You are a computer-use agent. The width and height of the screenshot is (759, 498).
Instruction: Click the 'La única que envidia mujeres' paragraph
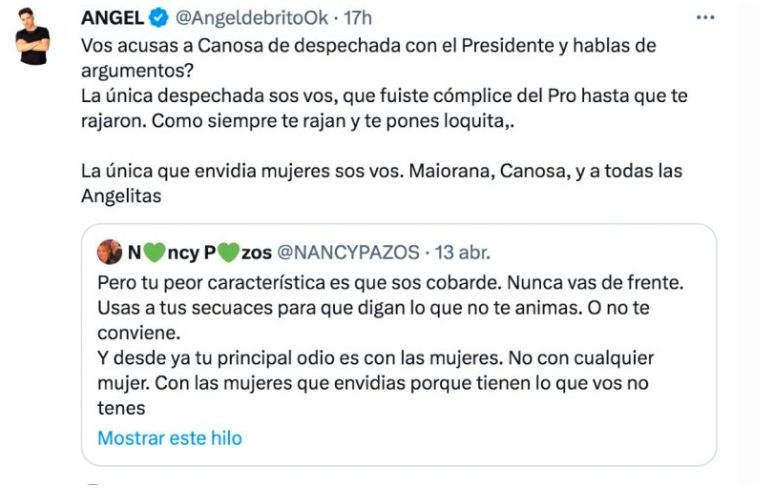click(x=382, y=170)
